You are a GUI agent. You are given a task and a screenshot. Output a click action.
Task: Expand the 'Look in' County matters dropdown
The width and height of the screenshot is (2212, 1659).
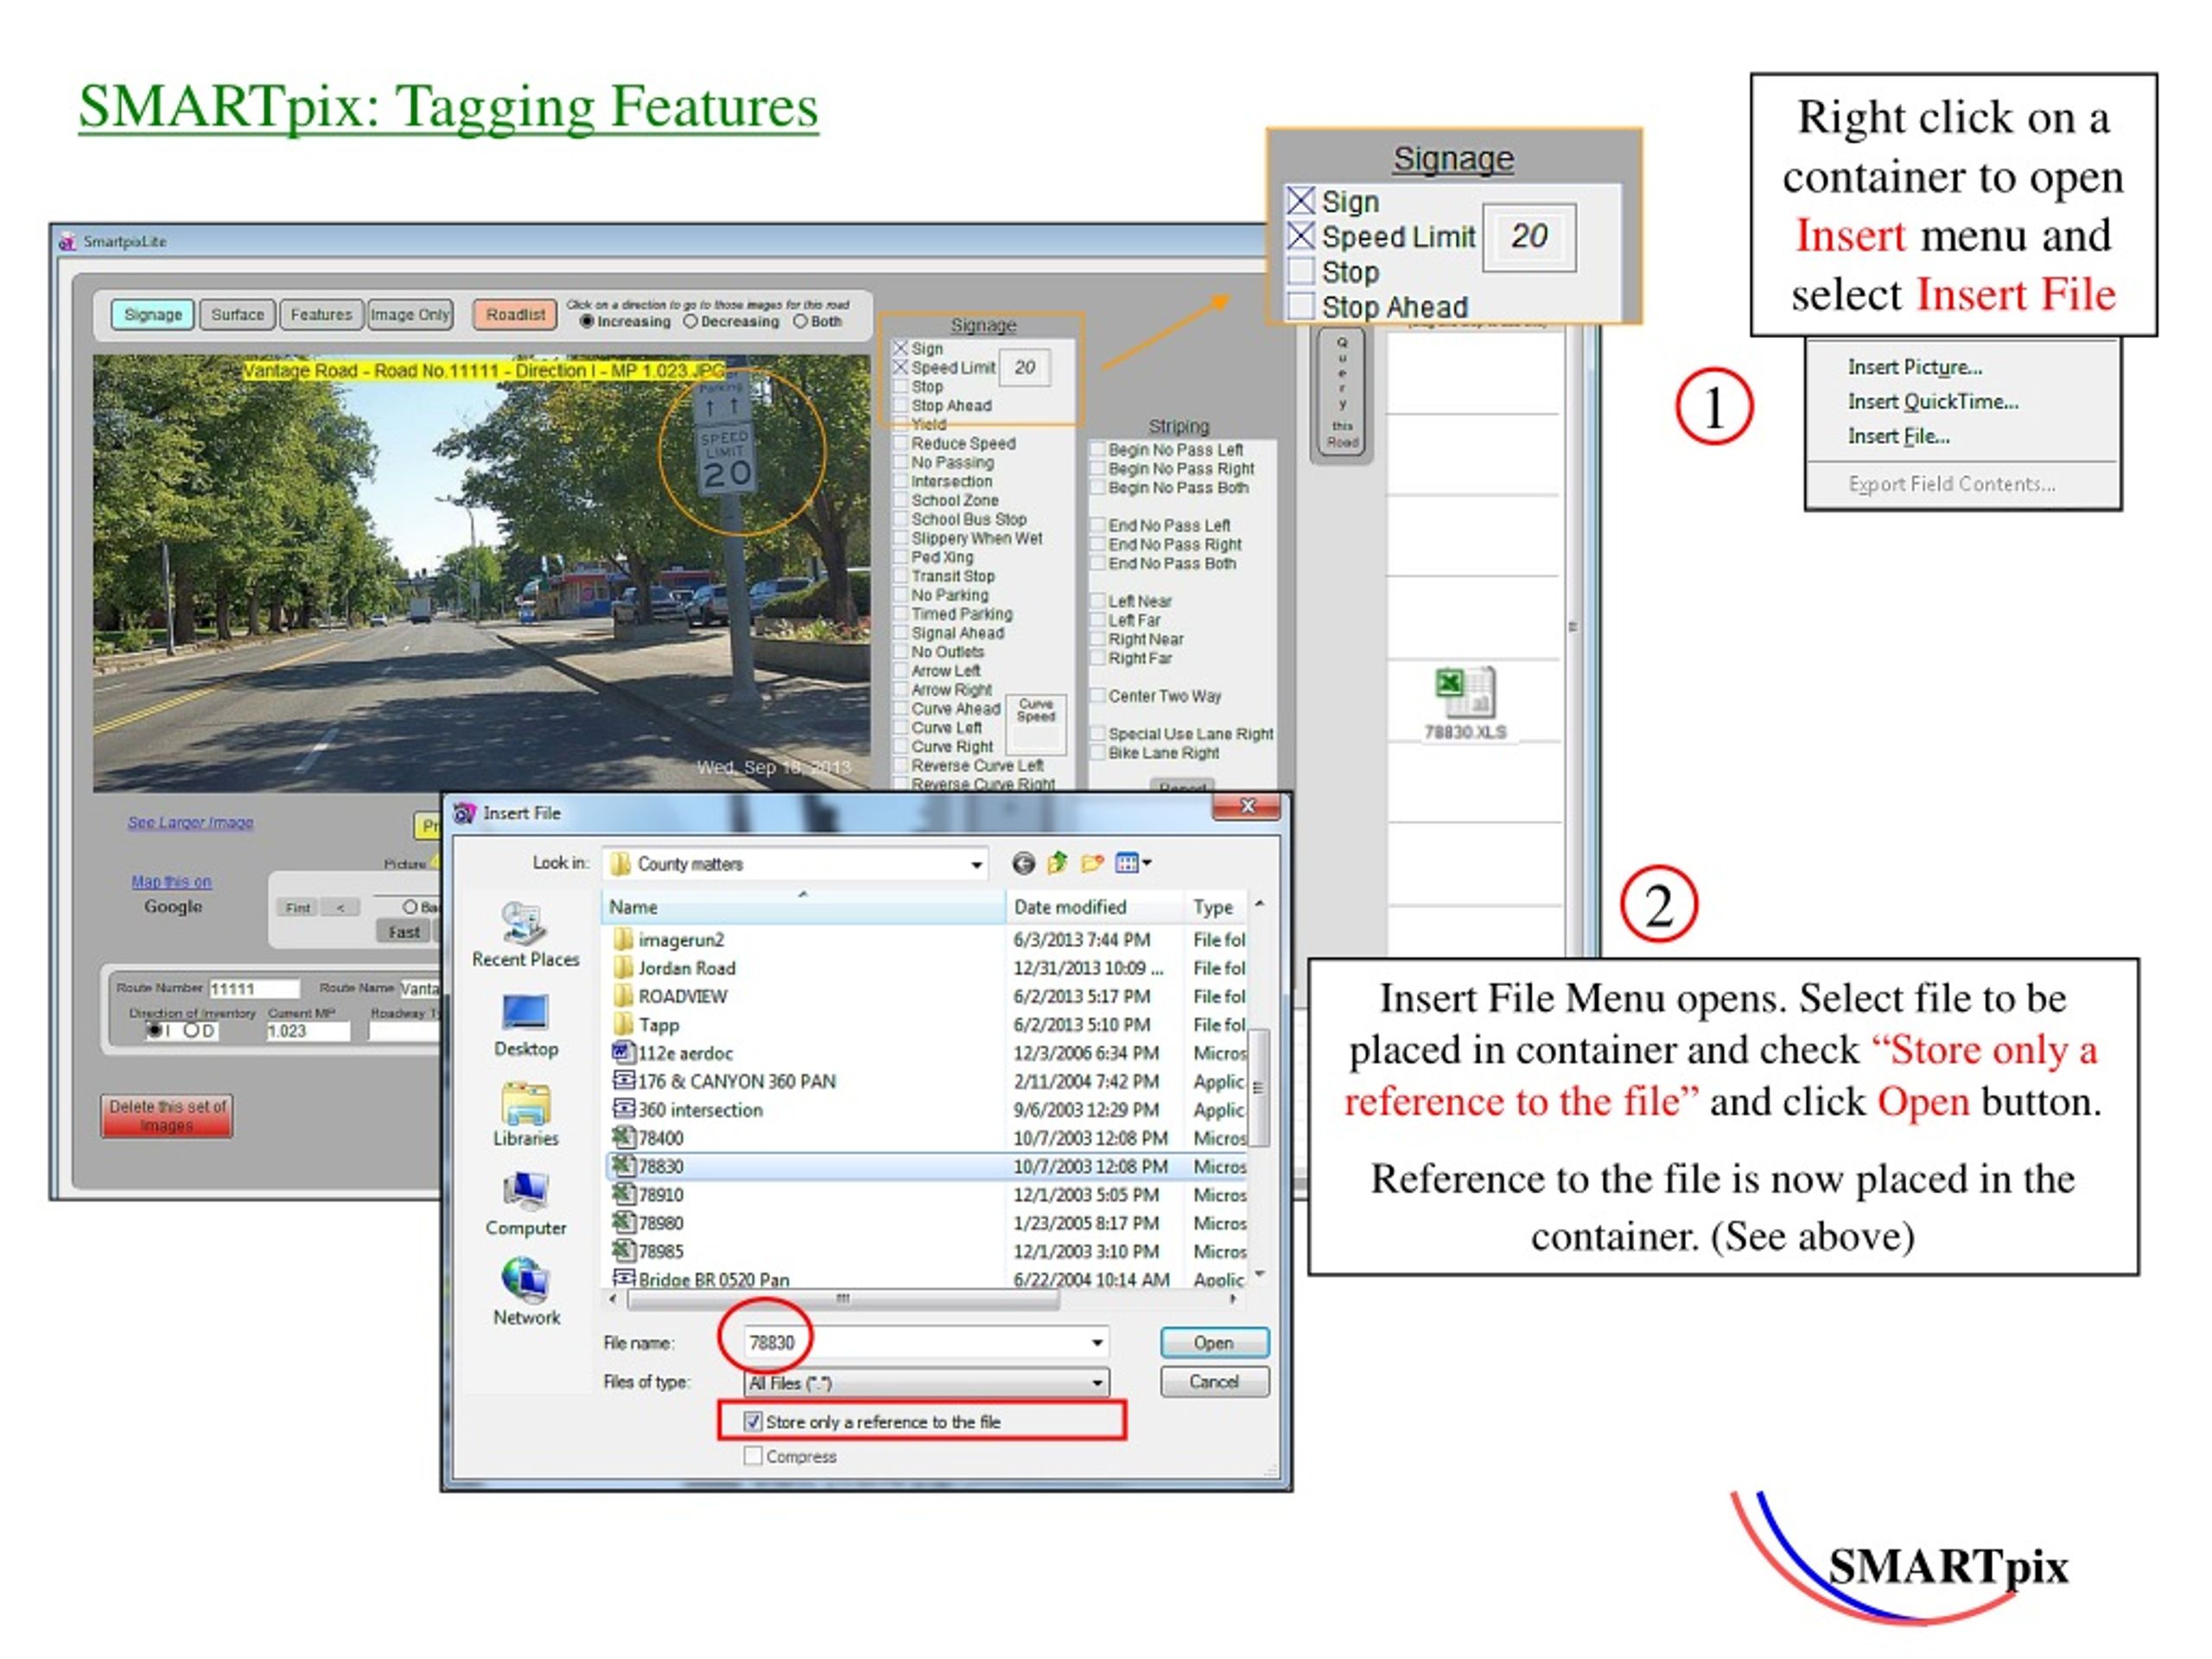pyautogui.click(x=976, y=864)
